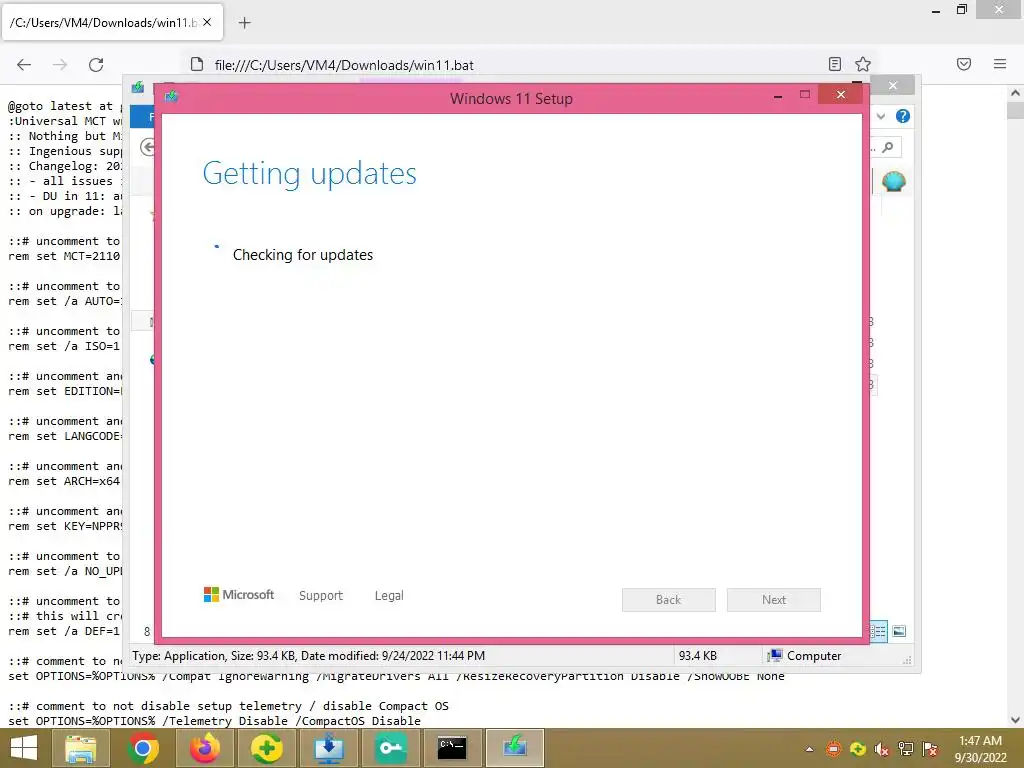
Task: Go back in the Firefox browser
Action: click(24, 65)
